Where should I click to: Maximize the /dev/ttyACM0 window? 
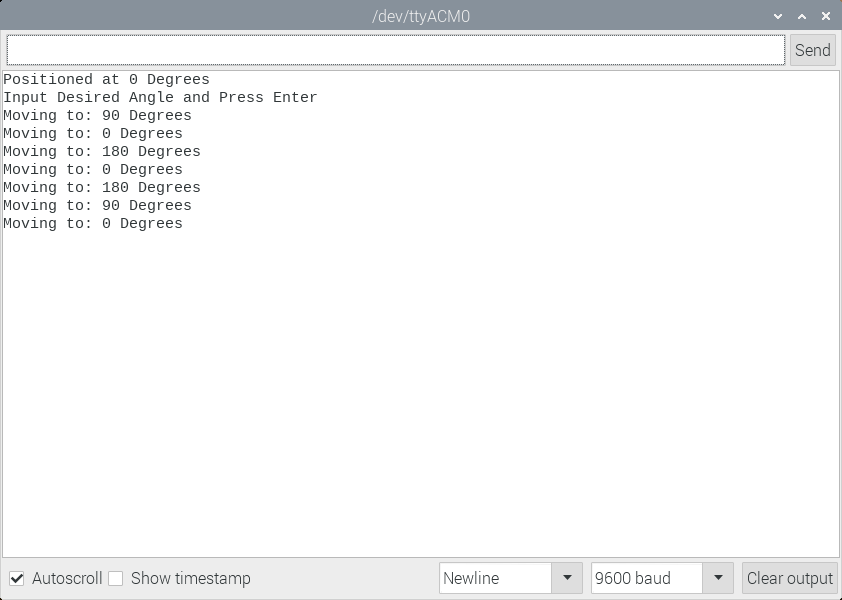(x=802, y=17)
